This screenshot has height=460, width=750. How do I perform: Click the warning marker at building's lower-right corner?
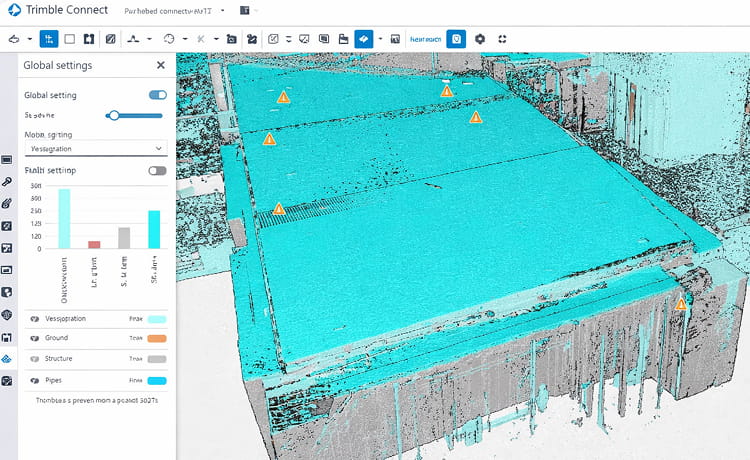(681, 304)
